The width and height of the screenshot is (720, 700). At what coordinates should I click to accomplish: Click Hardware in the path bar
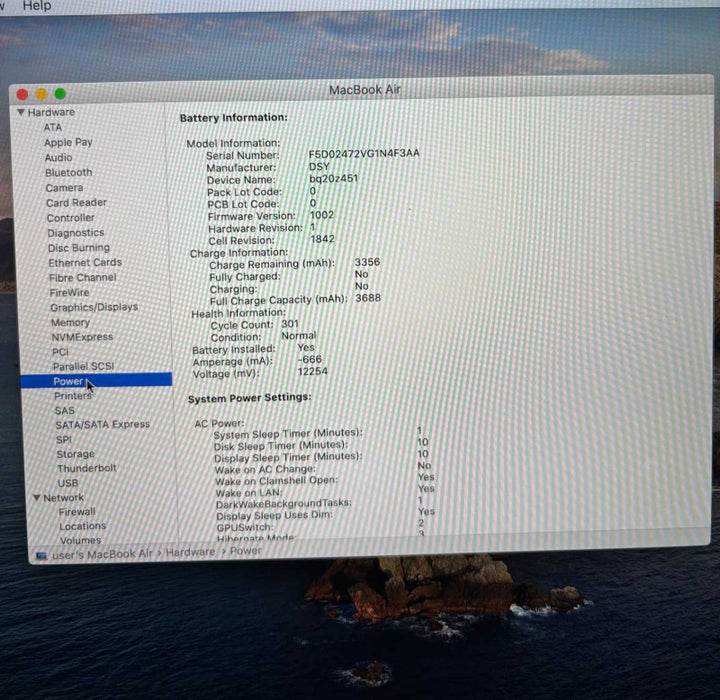[190, 552]
